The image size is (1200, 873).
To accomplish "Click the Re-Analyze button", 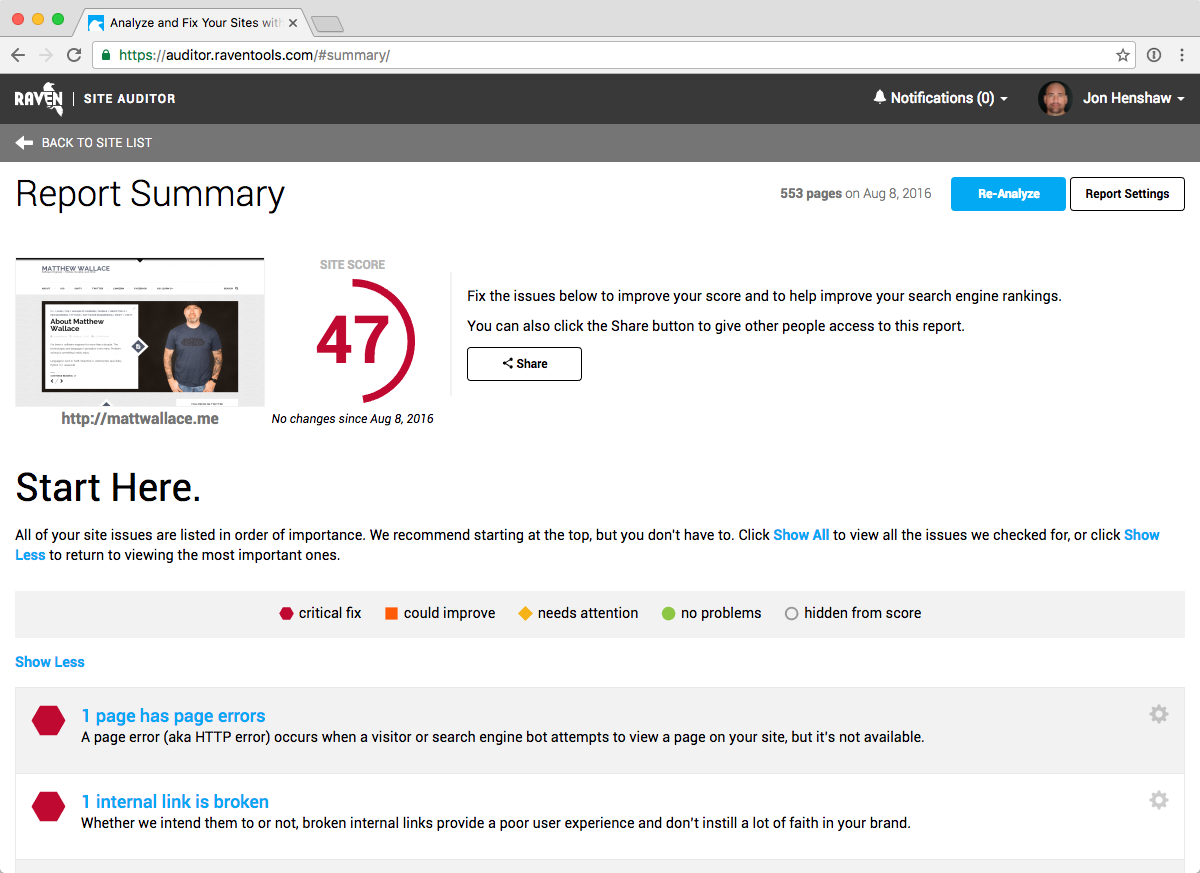I will pos(1008,194).
